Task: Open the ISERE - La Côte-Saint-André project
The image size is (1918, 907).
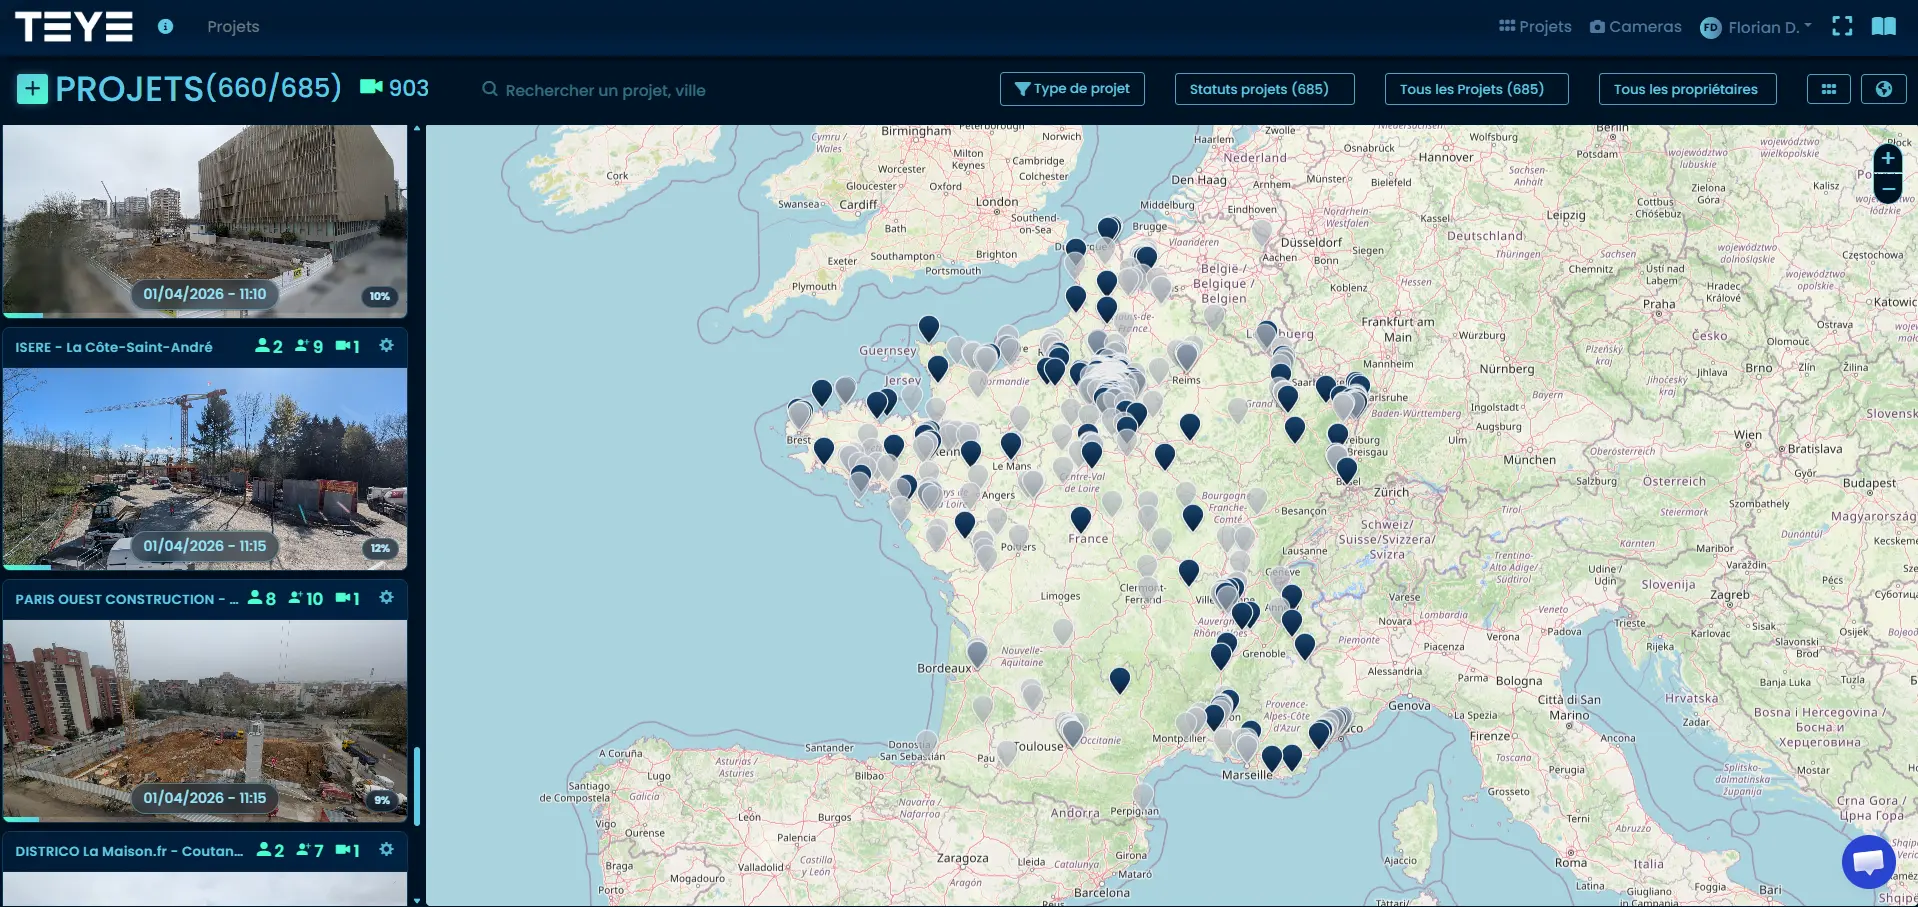Action: (x=115, y=347)
